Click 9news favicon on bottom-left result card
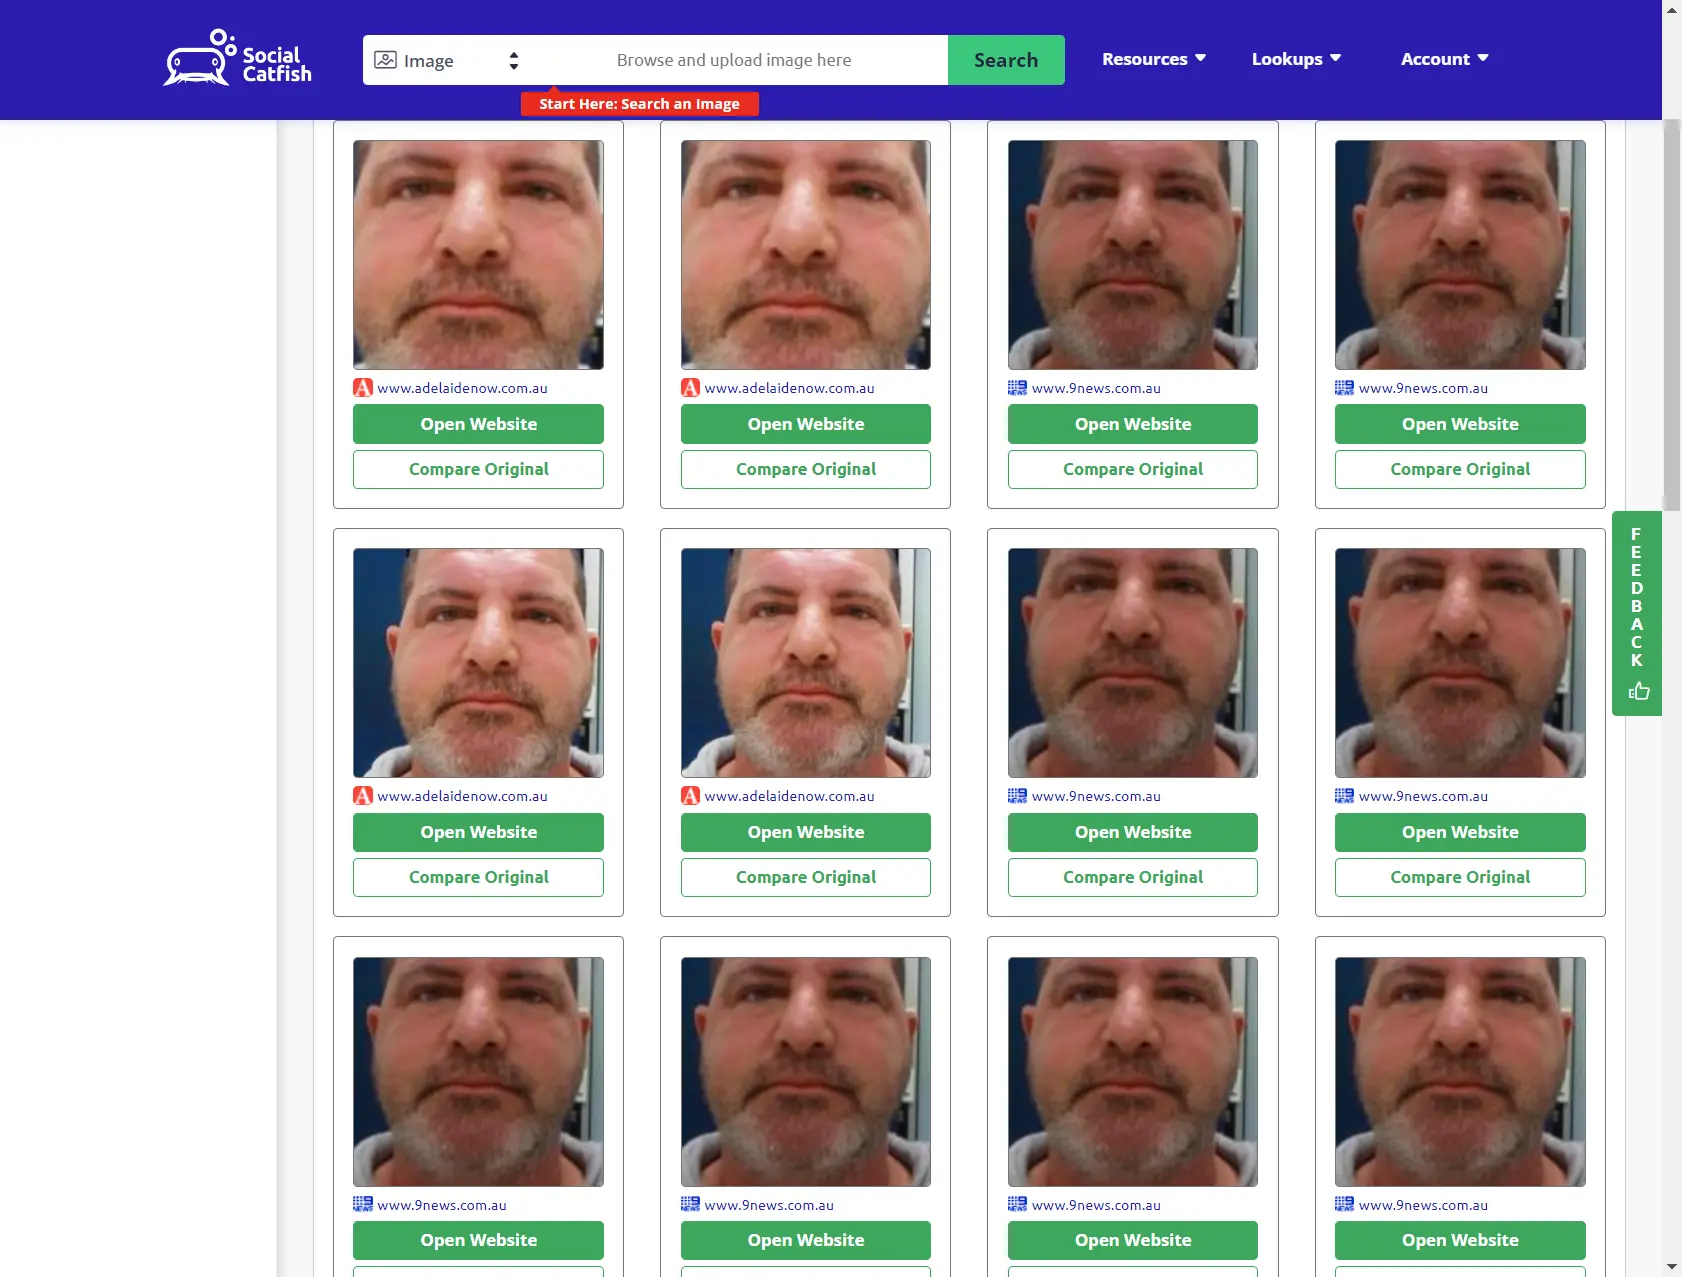 point(363,1205)
